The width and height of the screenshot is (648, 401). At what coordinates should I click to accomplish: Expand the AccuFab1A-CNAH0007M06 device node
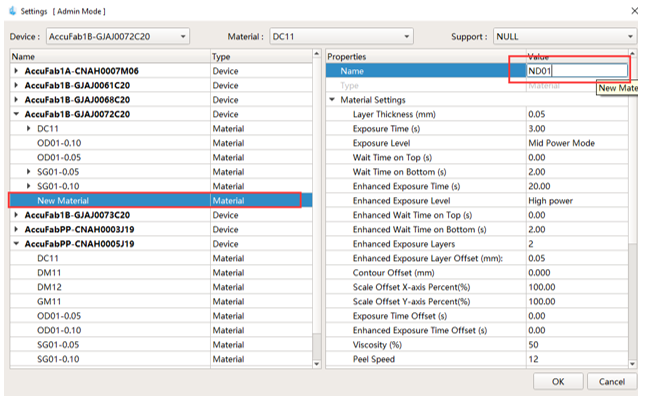(16, 71)
